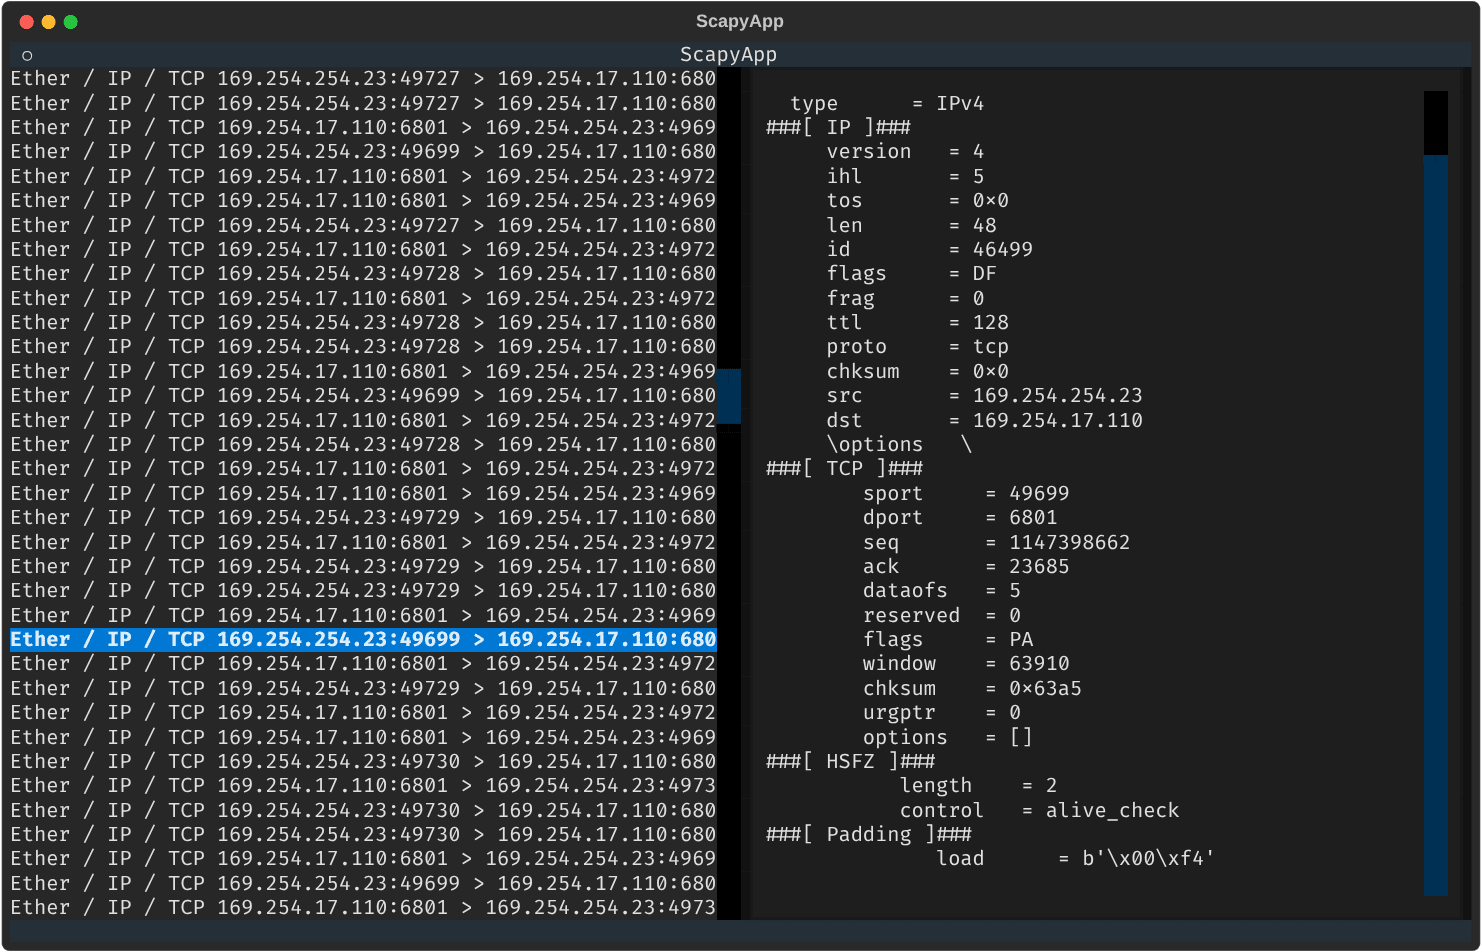Viewport: 1482px width, 952px height.
Task: Click the scrollbar thumb beside the packet list
Action: point(731,397)
